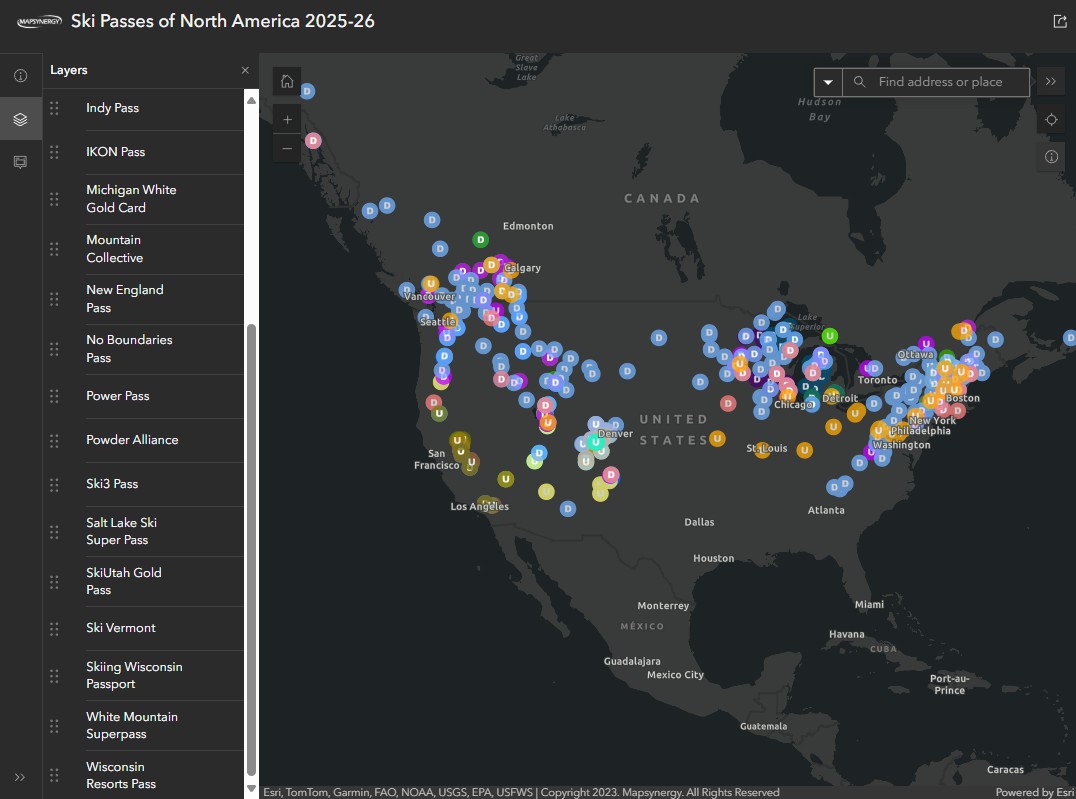Select the Ski3 Pass layer
The width and height of the screenshot is (1076, 799).
point(112,483)
